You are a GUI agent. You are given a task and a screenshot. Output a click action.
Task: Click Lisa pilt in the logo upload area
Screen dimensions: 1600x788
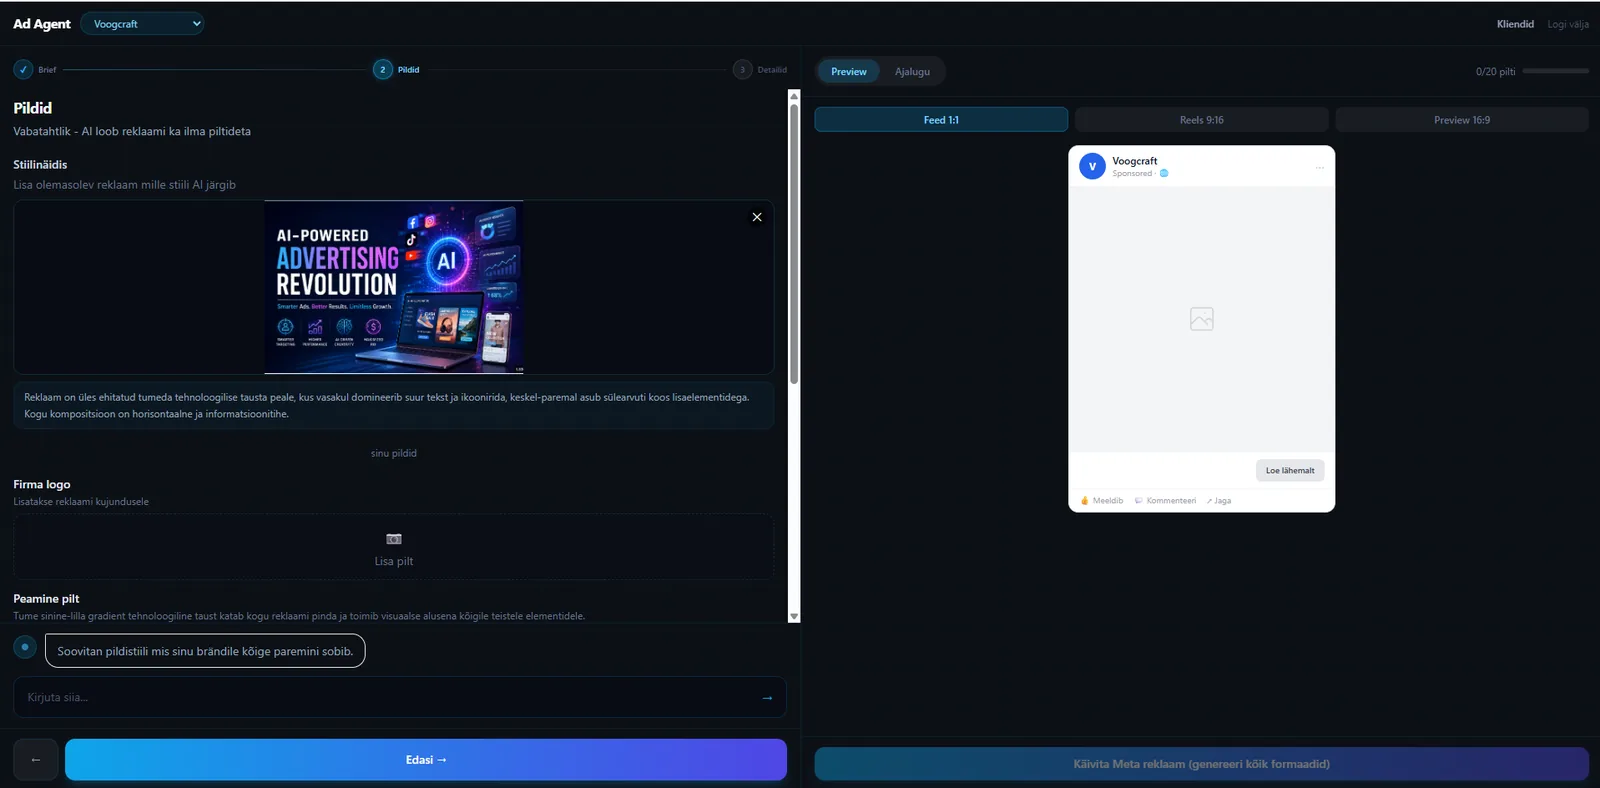click(x=394, y=561)
